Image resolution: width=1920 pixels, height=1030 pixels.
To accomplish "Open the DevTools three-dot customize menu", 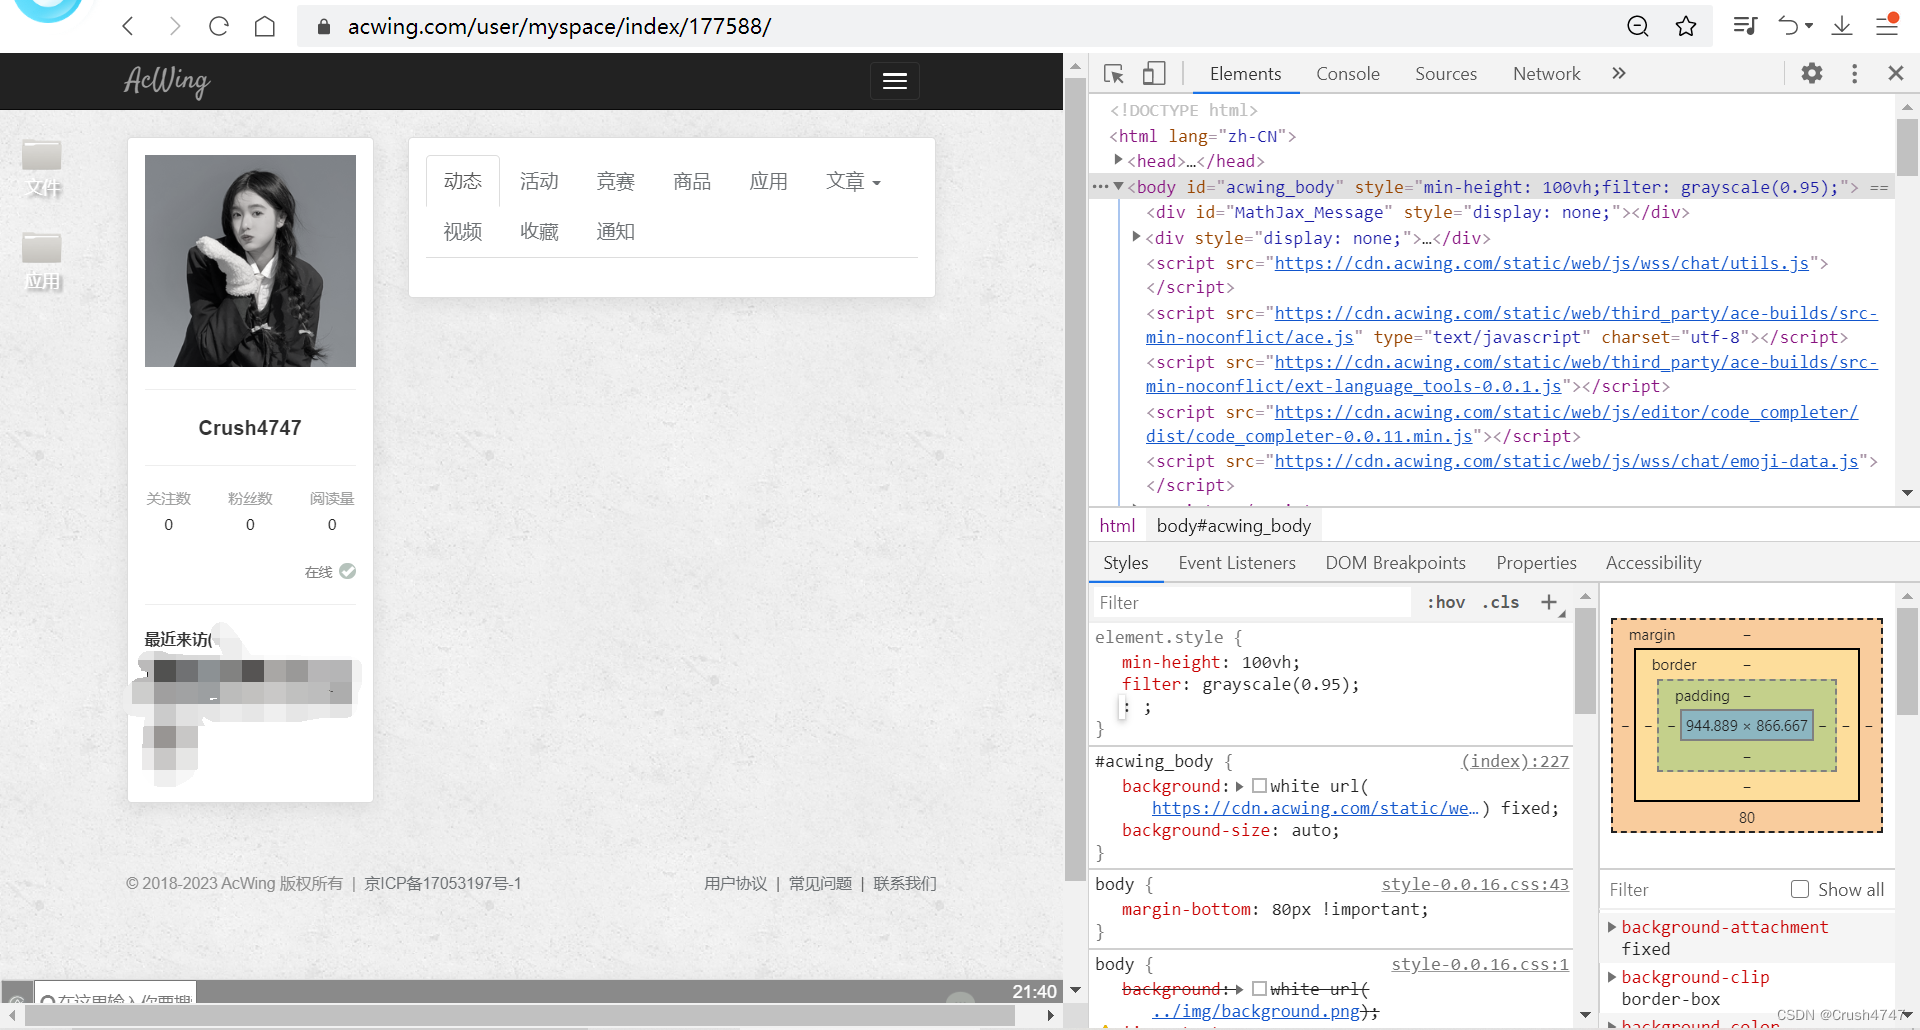I will coord(1854,73).
